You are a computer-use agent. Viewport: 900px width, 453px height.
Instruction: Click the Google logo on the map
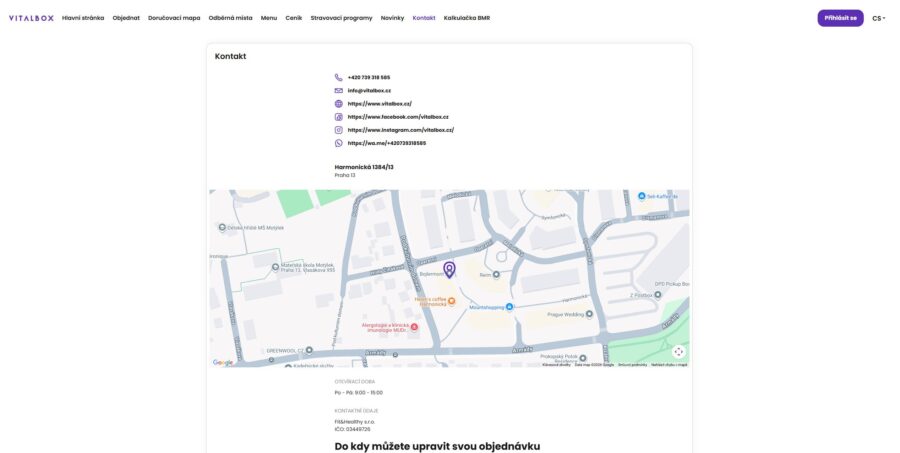223,362
